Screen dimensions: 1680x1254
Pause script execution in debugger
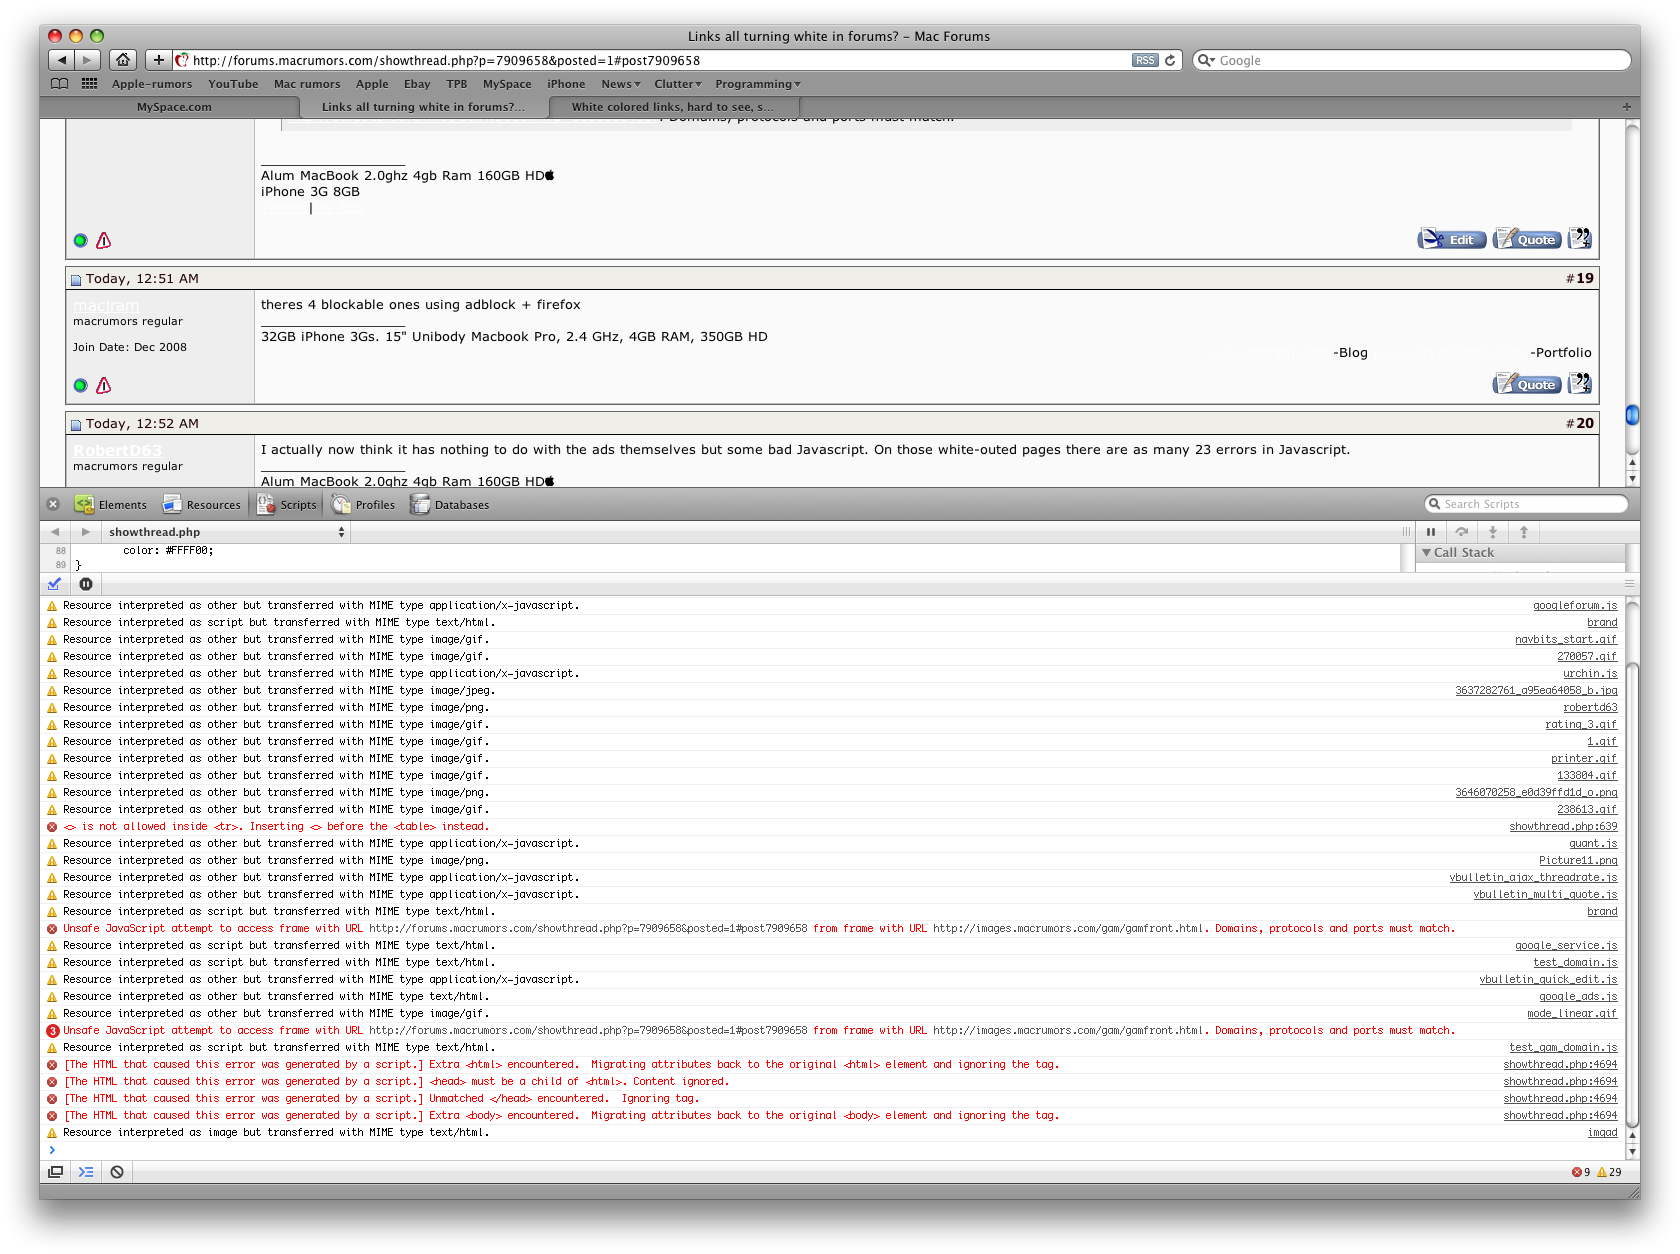pyautogui.click(x=1431, y=532)
